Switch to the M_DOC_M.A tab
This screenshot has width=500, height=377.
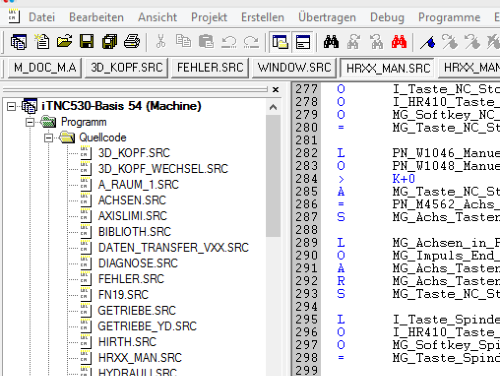(45, 68)
